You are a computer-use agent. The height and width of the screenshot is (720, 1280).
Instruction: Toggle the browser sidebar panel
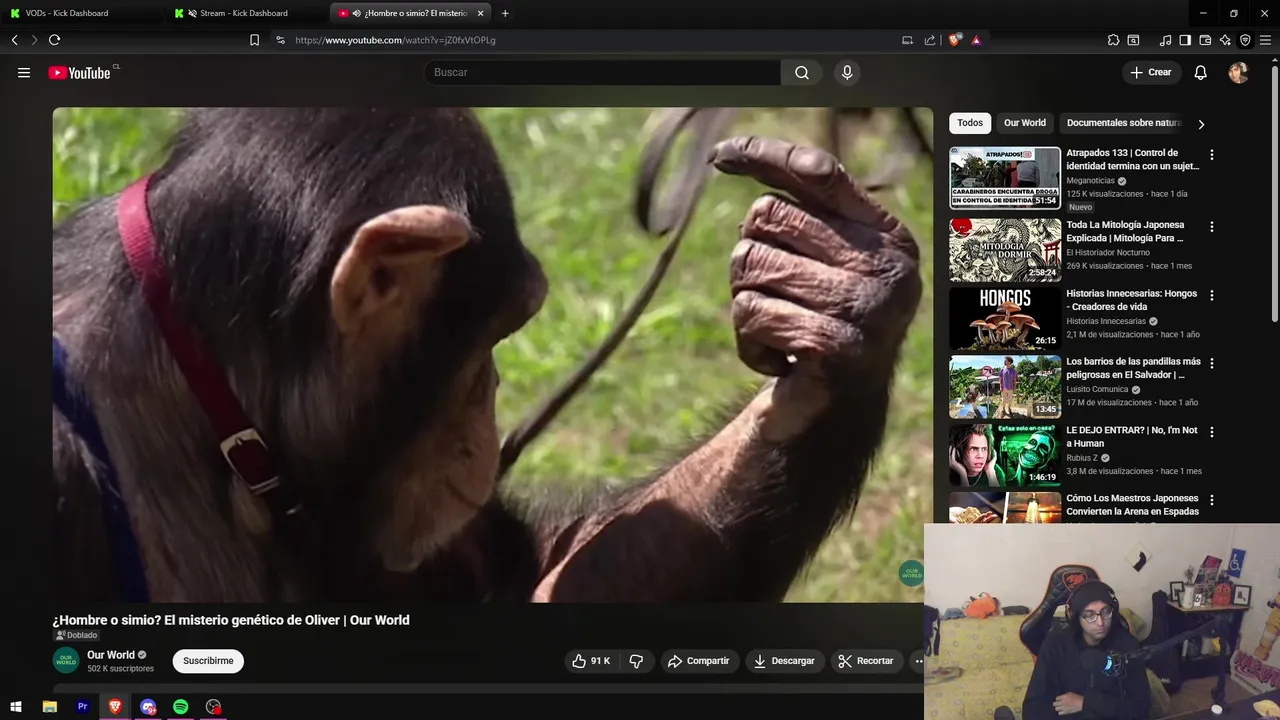coord(1185,40)
